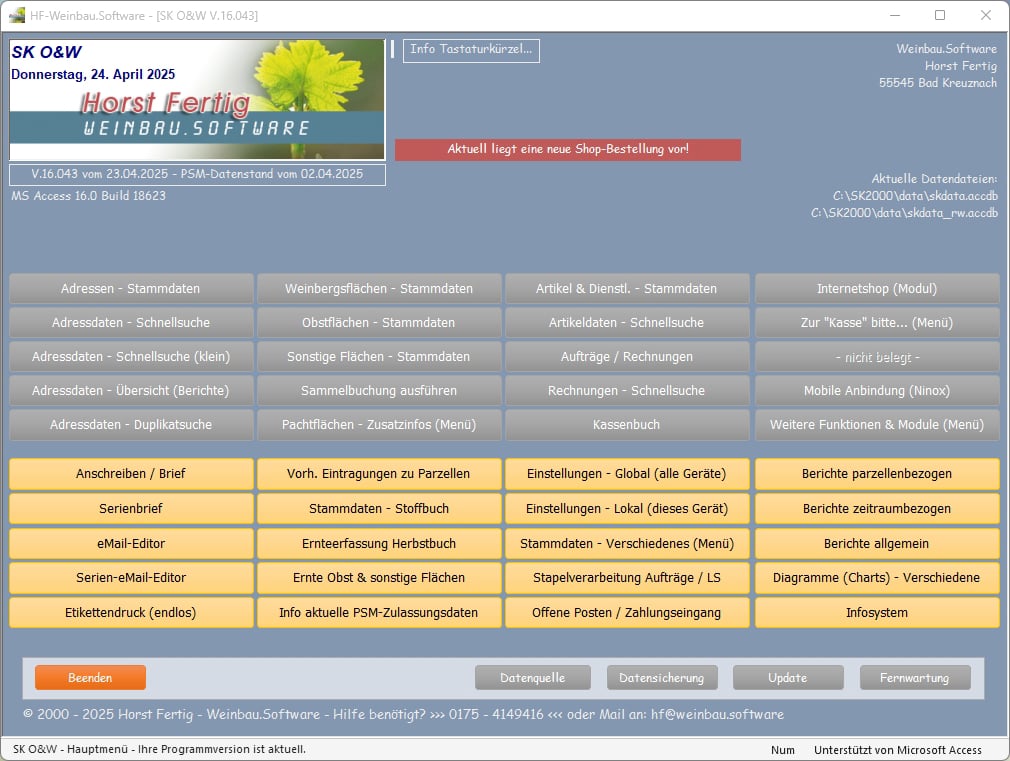Click the Update button
The height and width of the screenshot is (761, 1010).
[787, 678]
